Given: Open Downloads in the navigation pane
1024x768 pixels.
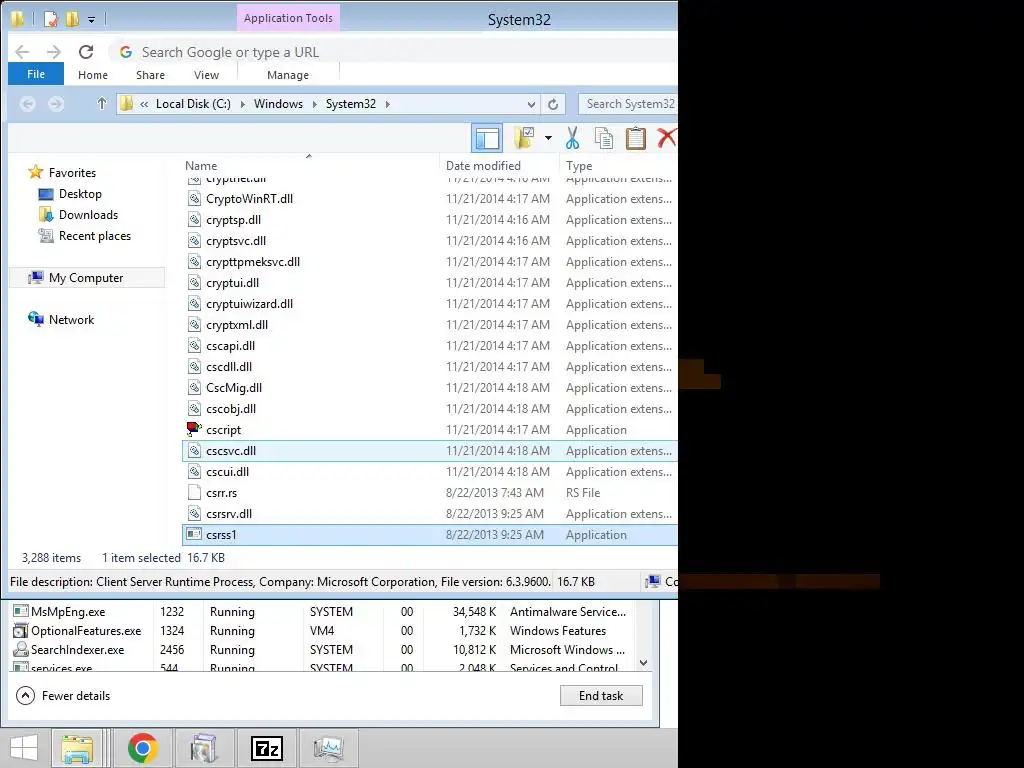Looking at the screenshot, I should (78, 215).
